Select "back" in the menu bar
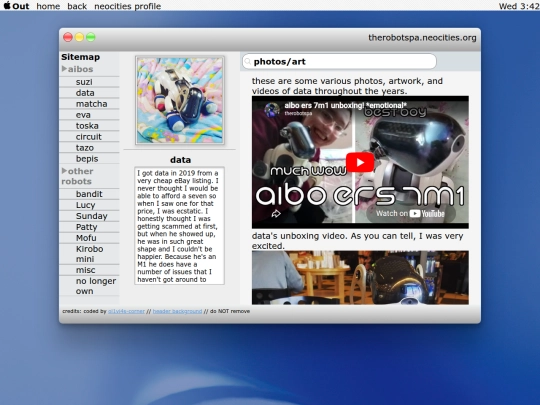The height and width of the screenshot is (405, 540). tap(77, 6)
